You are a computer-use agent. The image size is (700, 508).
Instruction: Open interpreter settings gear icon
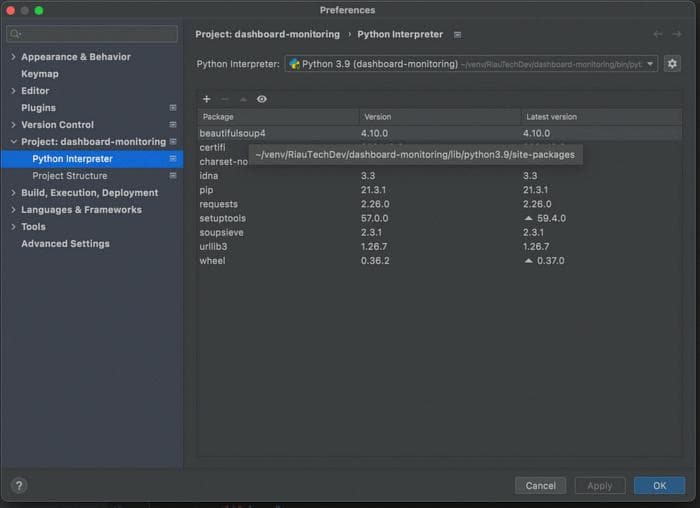click(x=672, y=63)
